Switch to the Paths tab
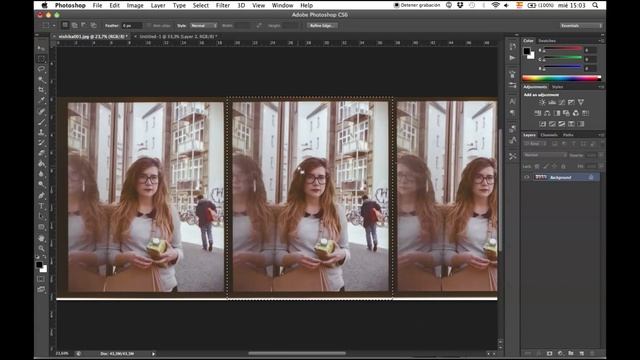This screenshot has height=360, width=640. tap(568, 135)
